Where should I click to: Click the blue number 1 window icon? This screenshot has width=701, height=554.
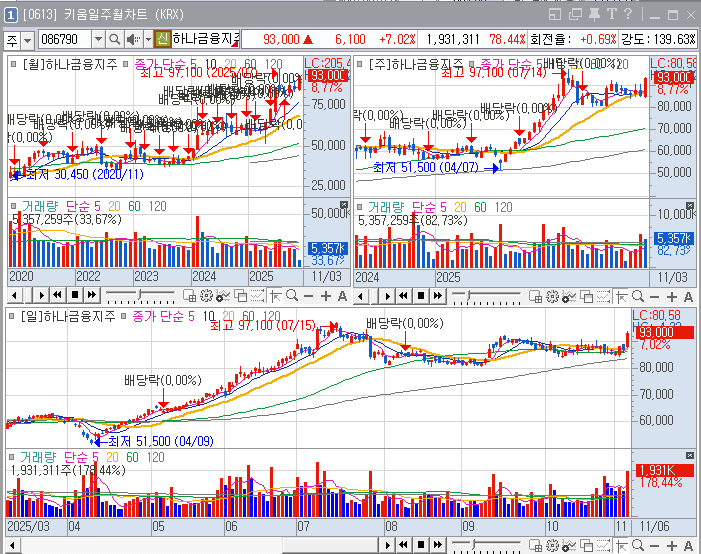pos(10,15)
